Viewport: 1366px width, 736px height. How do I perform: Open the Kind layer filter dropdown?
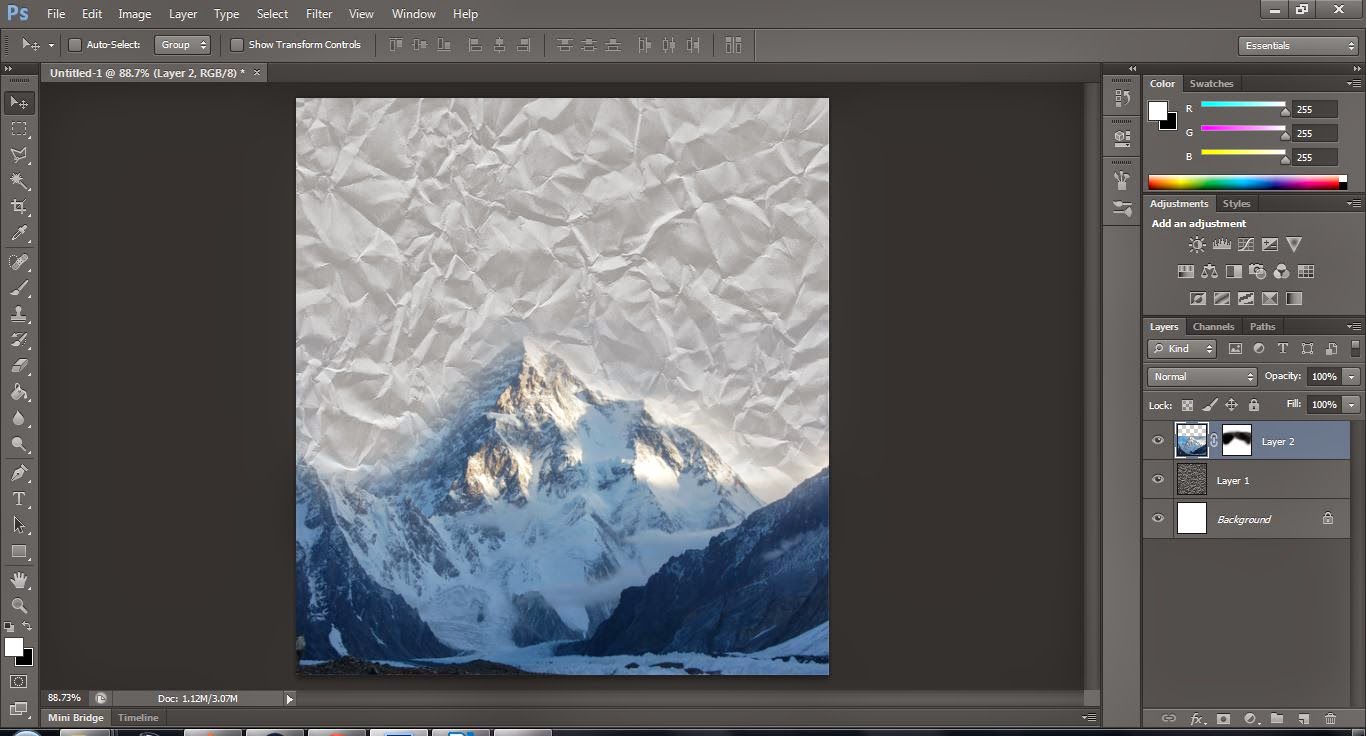tap(1181, 349)
